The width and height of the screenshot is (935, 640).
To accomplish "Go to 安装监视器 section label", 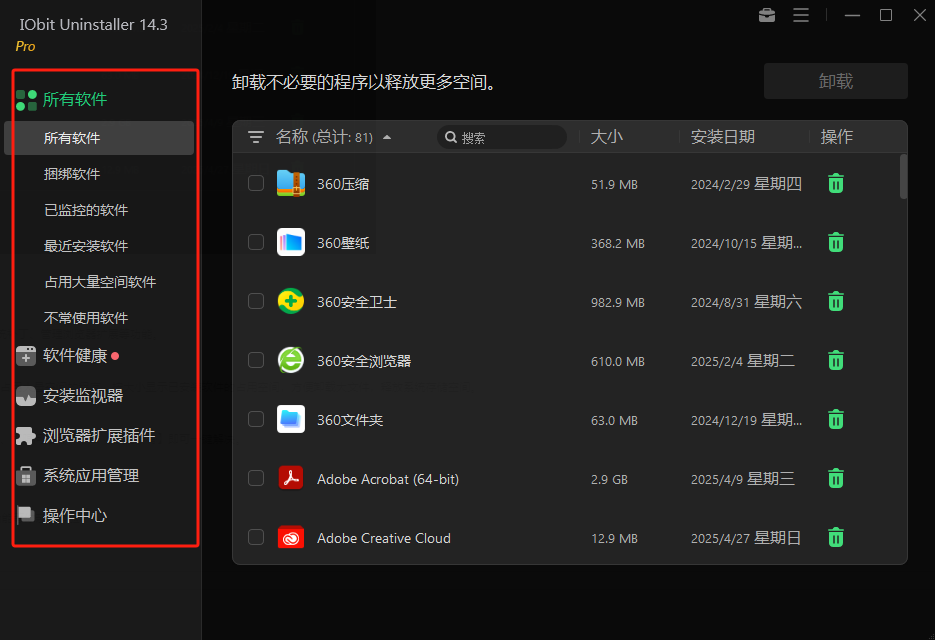I will click(x=83, y=396).
